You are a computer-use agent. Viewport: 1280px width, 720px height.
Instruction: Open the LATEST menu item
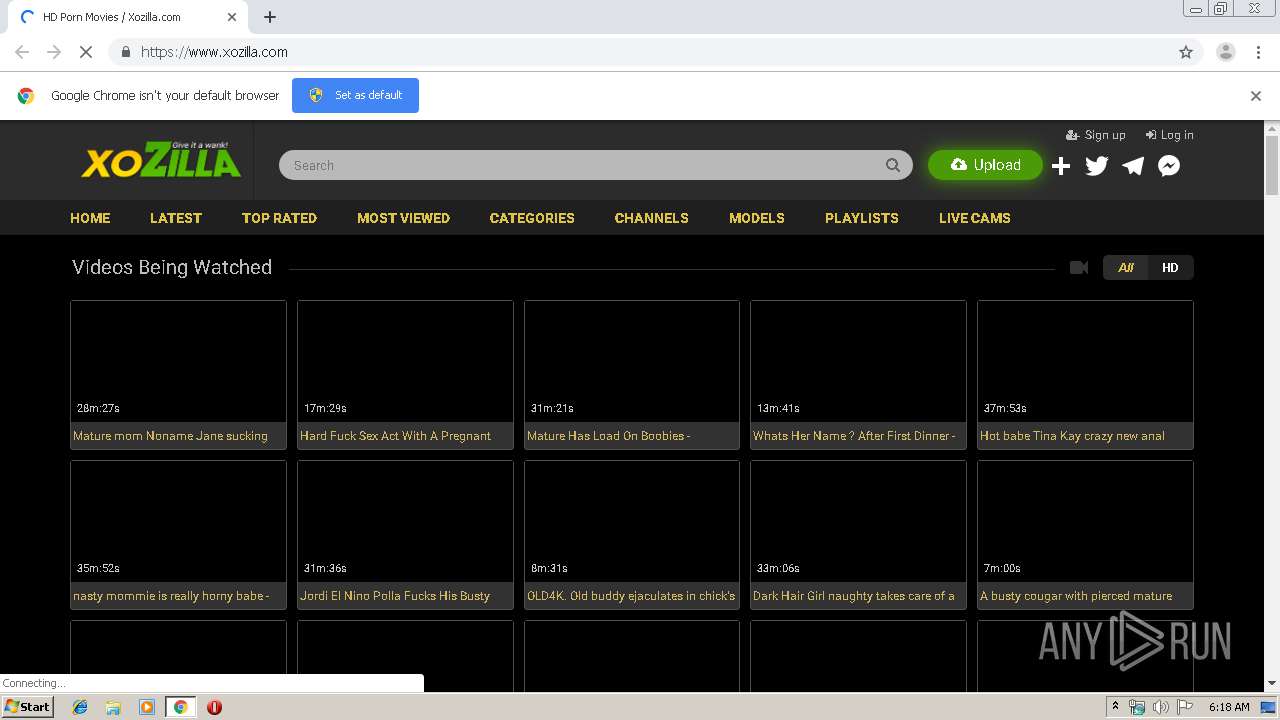(176, 218)
